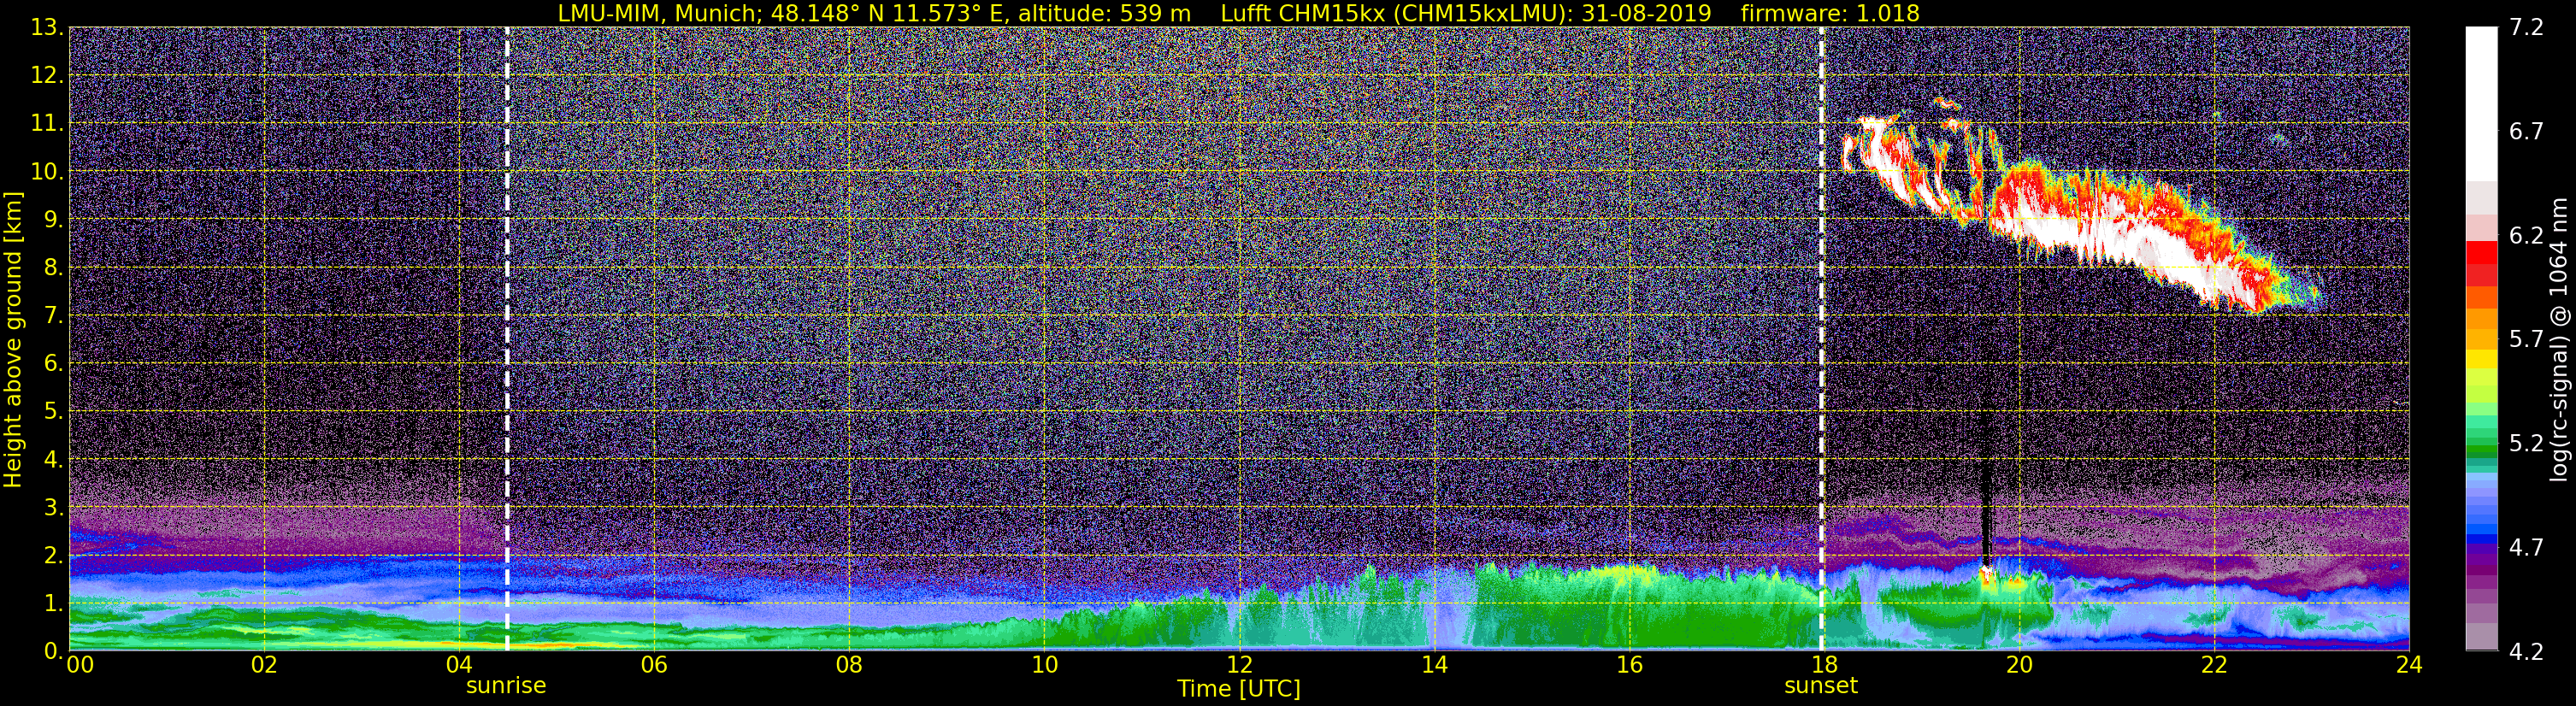Click the height axis tick label '1.'
The height and width of the screenshot is (706, 2576).
pos(54,604)
